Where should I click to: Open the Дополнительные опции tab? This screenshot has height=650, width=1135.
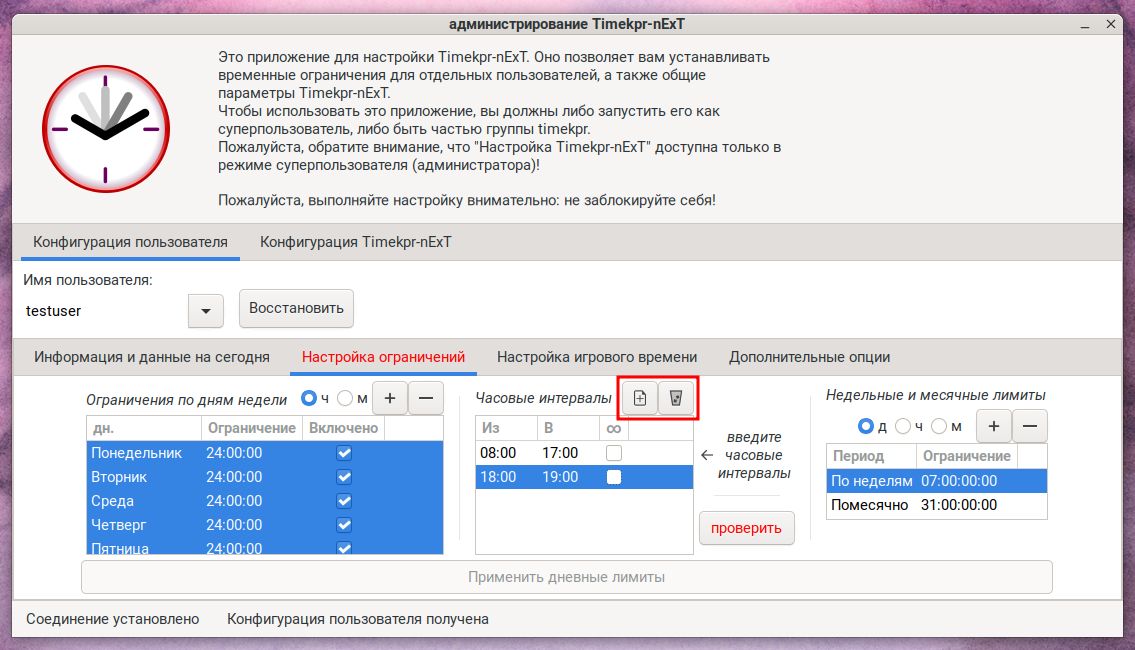click(x=809, y=357)
